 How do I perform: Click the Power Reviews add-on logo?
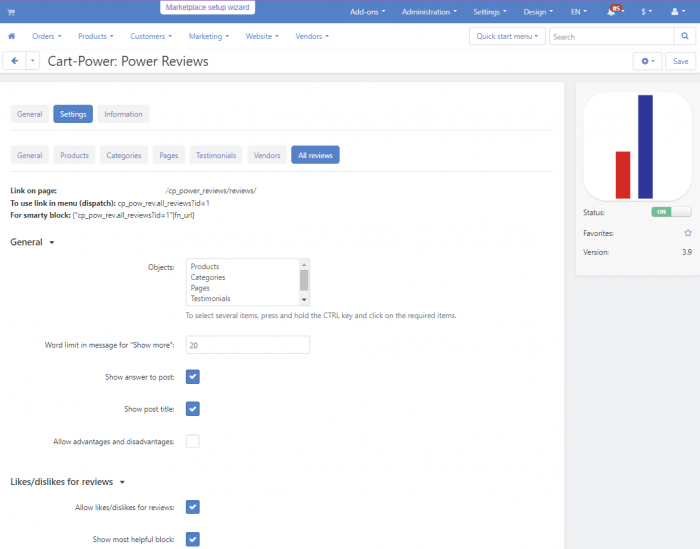(637, 146)
